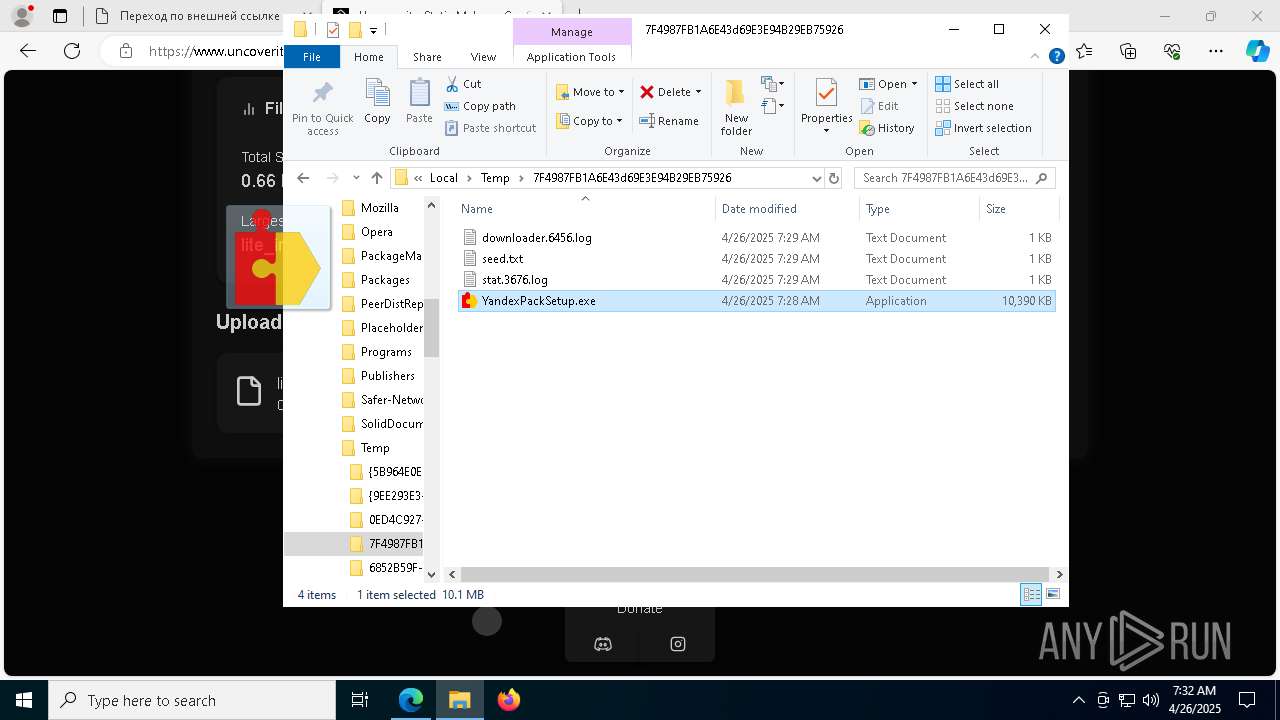Sort by Date modified column
The width and height of the screenshot is (1280, 720).
pos(787,209)
